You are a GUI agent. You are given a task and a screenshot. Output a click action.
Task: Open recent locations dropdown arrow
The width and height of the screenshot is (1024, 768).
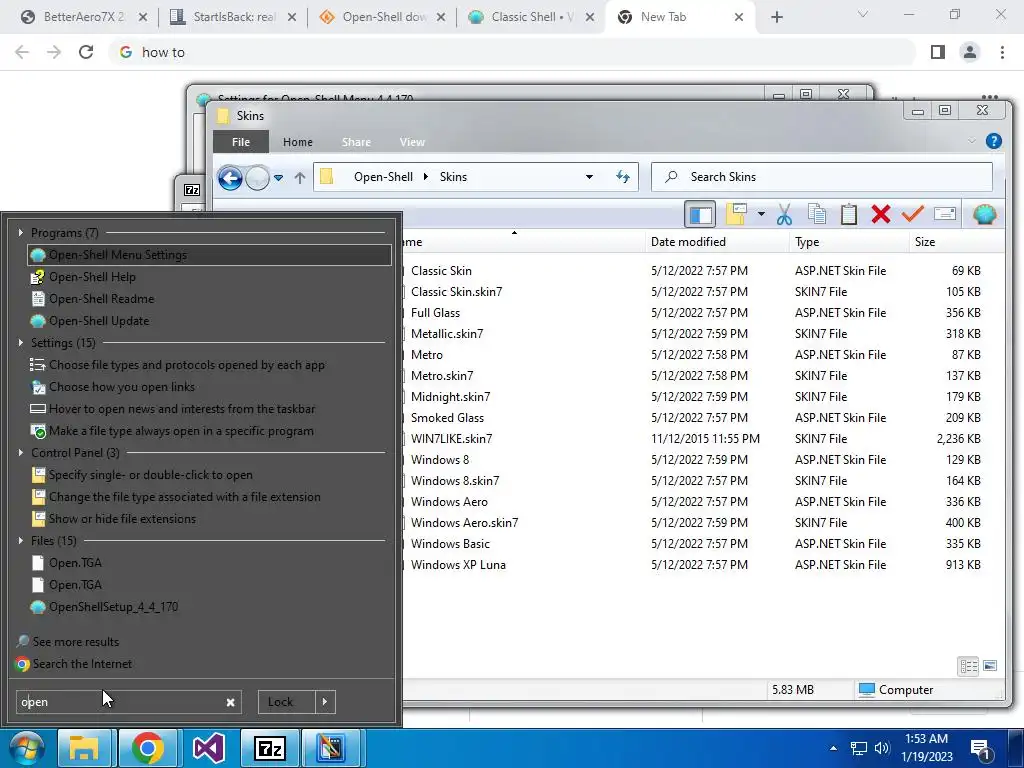click(x=279, y=178)
